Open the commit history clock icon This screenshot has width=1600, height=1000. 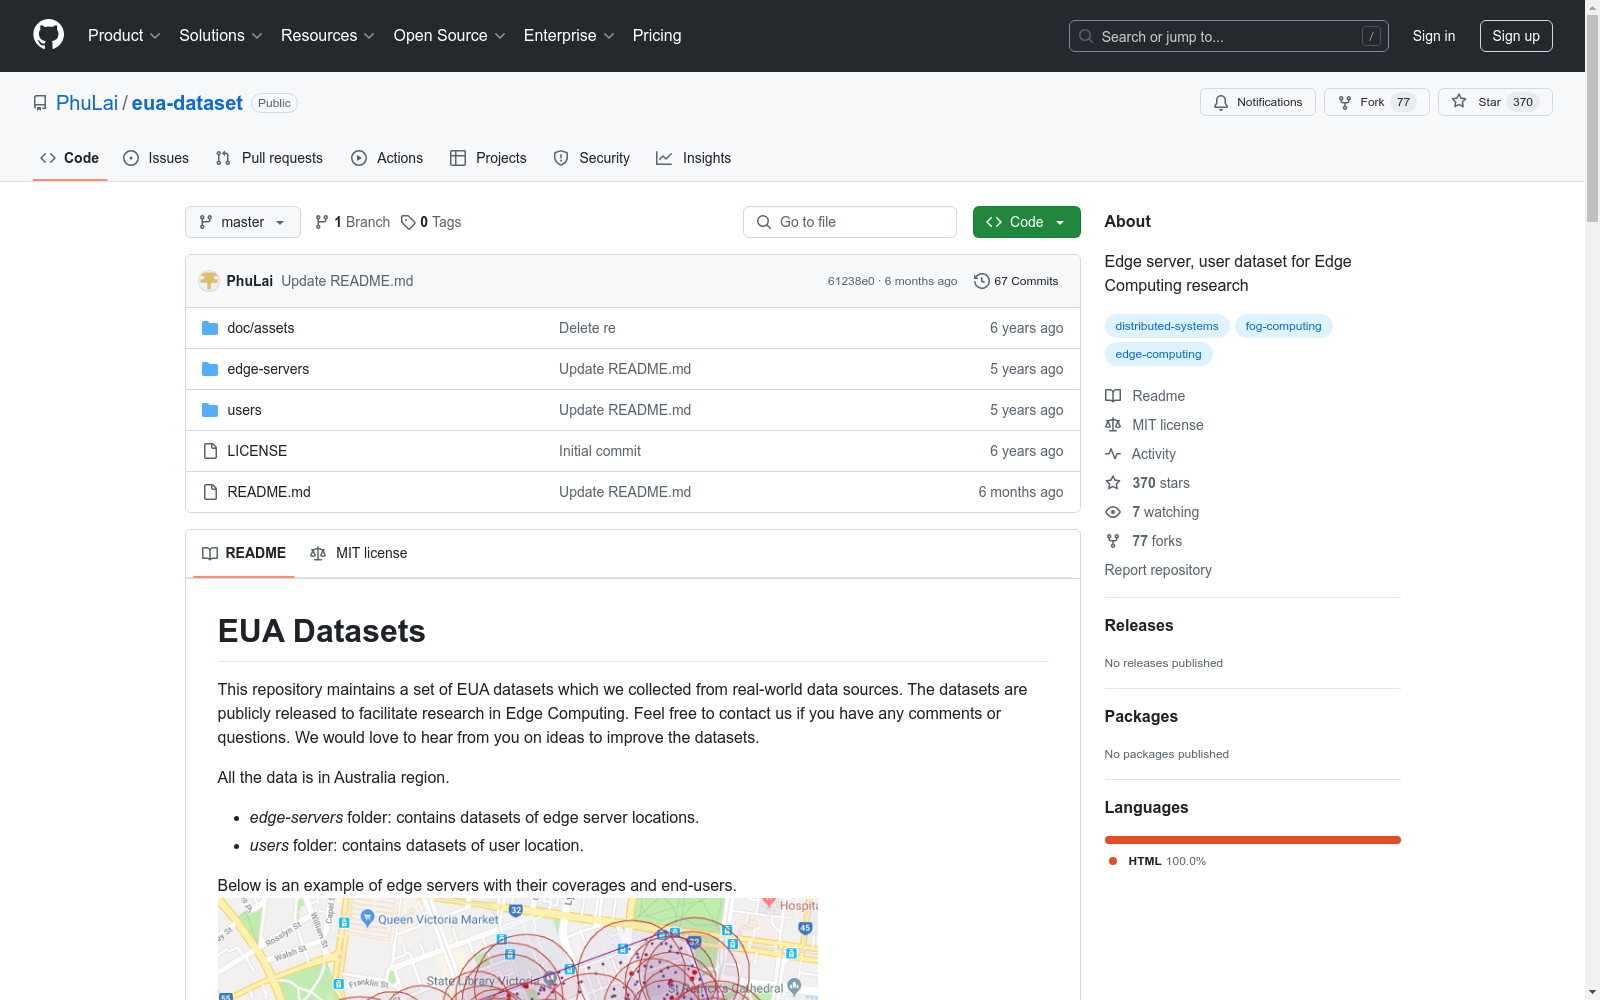click(981, 281)
